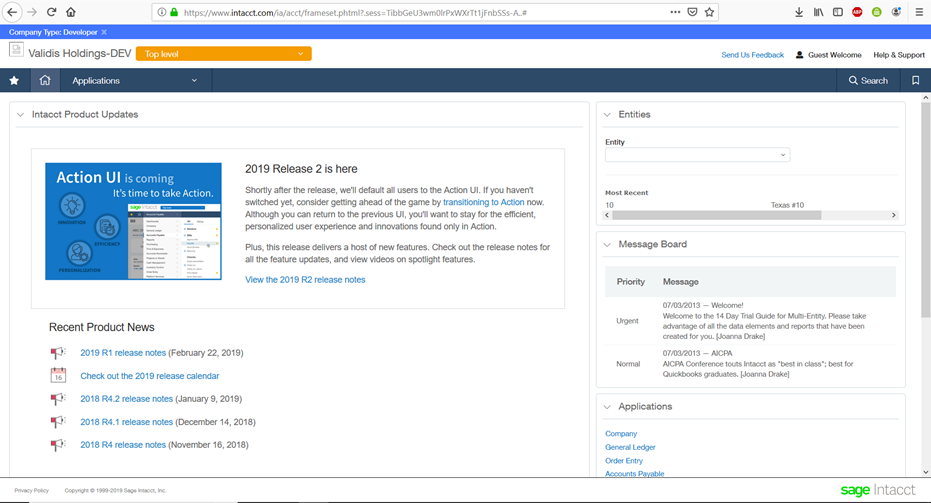Bookmark this page with the star icon
Screen dimensions: 931x503
[x=709, y=12]
